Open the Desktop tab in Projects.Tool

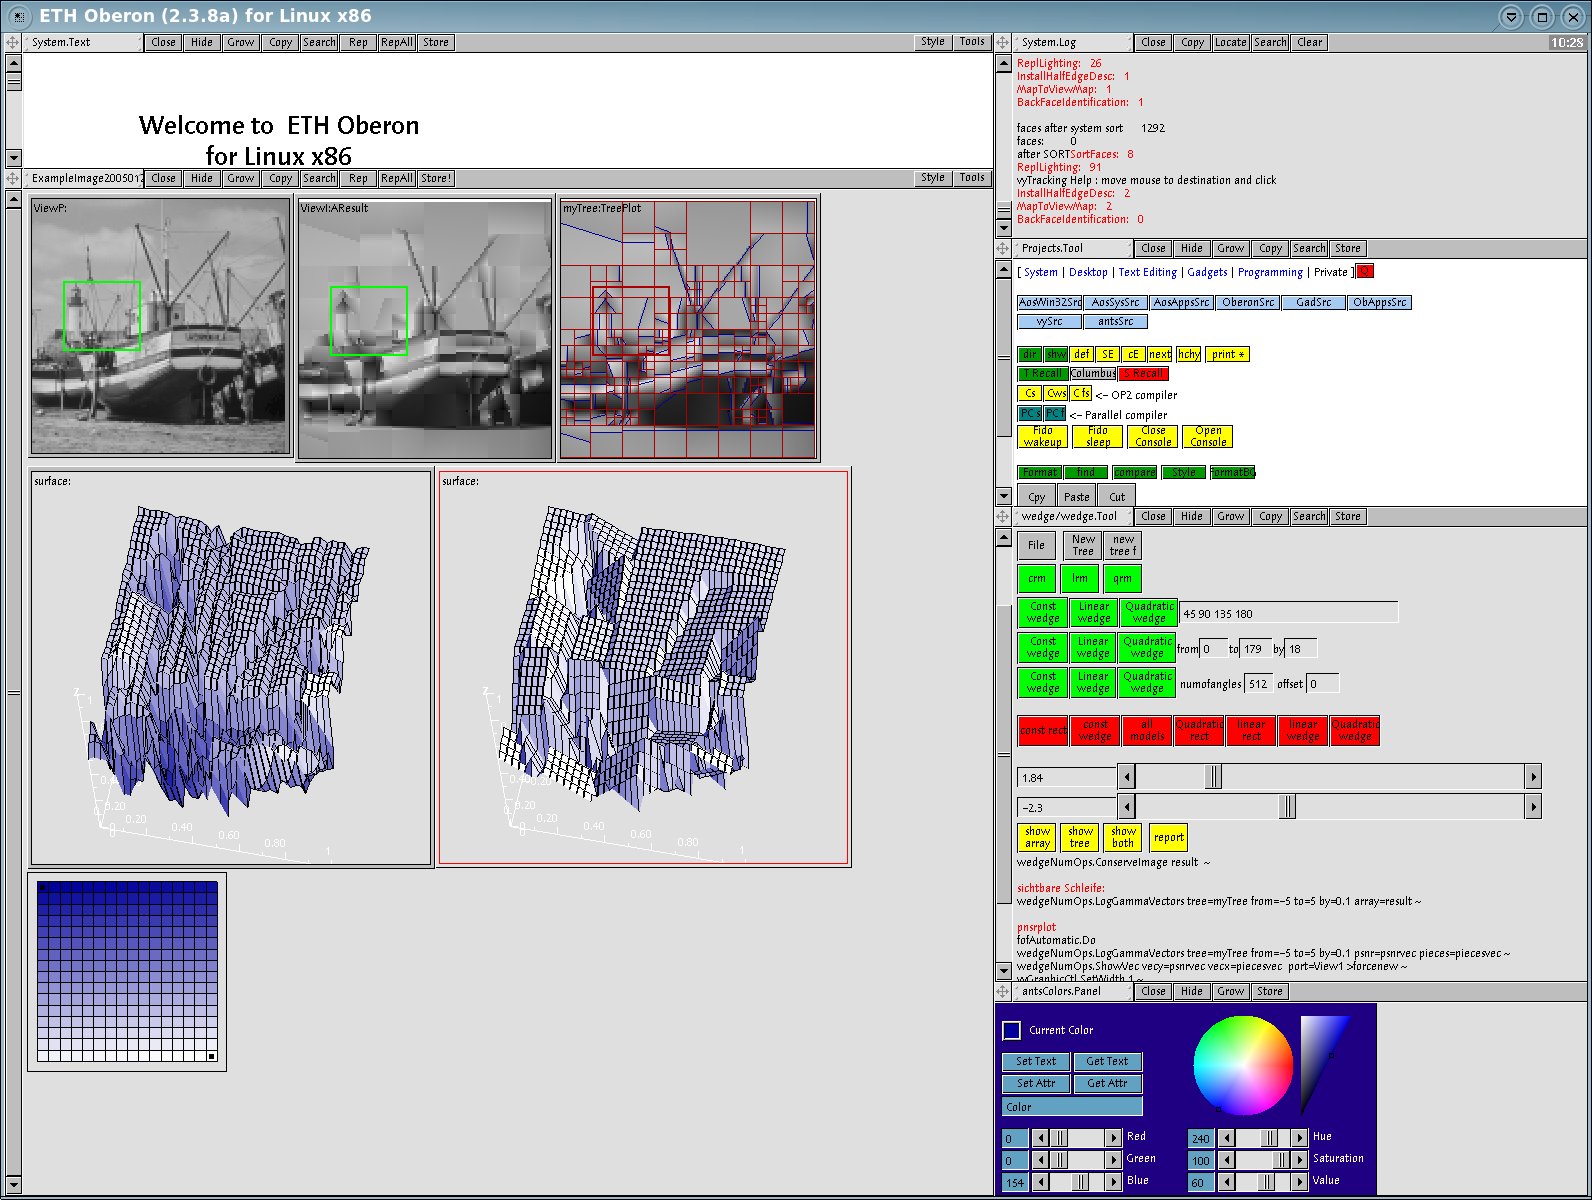(1088, 272)
